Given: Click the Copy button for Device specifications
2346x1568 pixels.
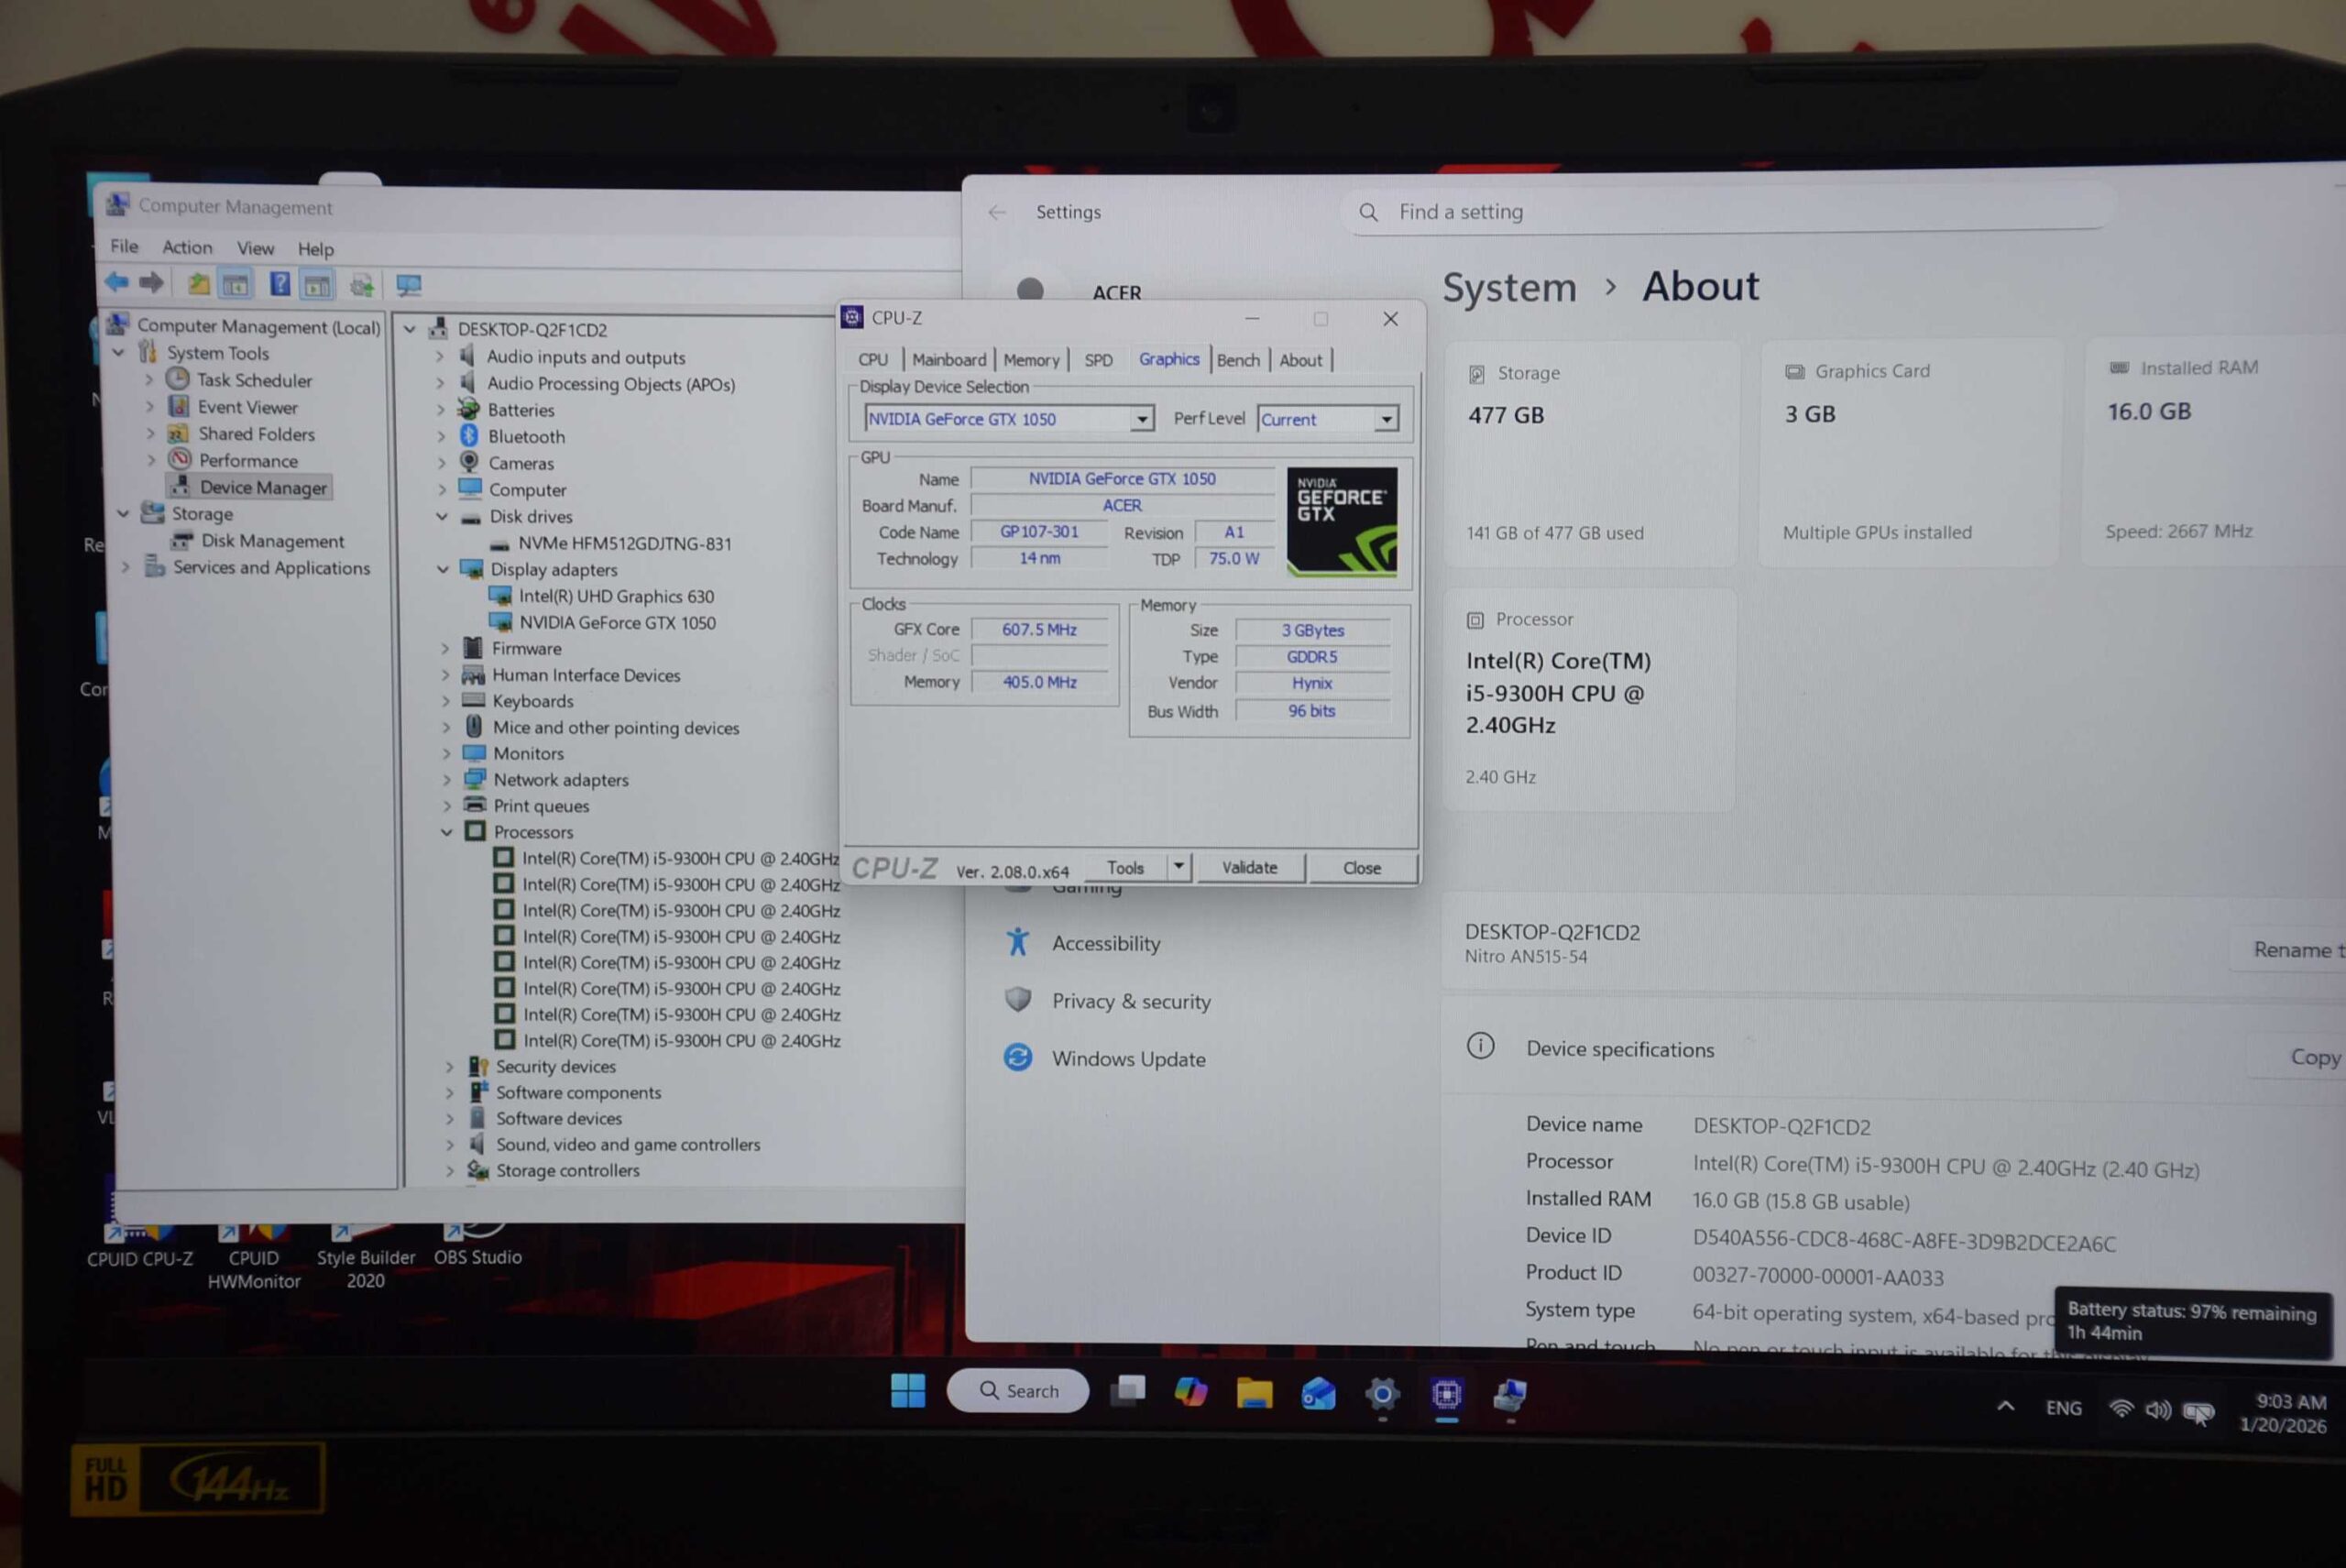Looking at the screenshot, I should pos(2313,1057).
